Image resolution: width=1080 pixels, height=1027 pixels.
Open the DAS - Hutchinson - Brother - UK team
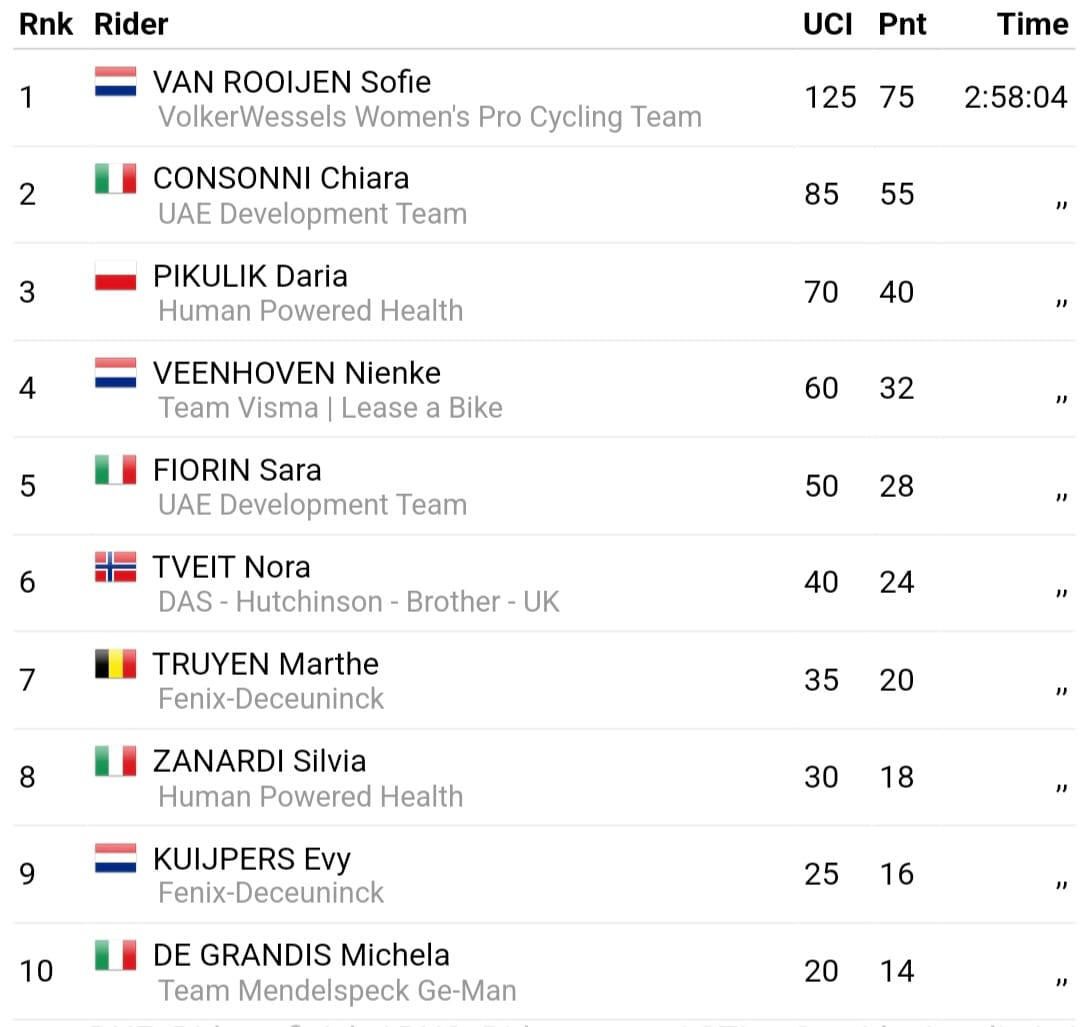pyautogui.click(x=358, y=602)
